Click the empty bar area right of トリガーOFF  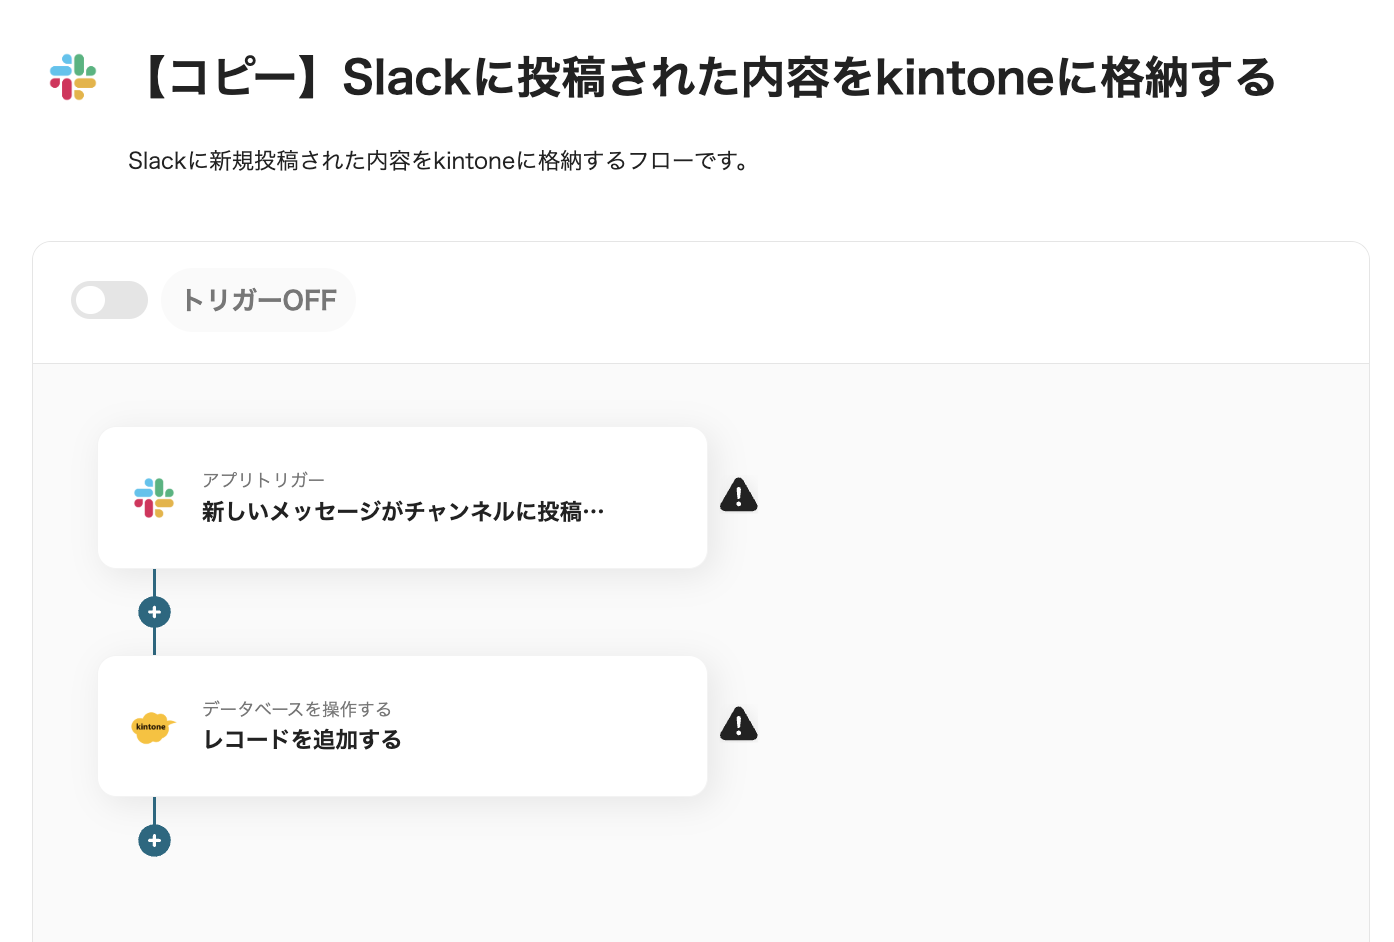850,301
